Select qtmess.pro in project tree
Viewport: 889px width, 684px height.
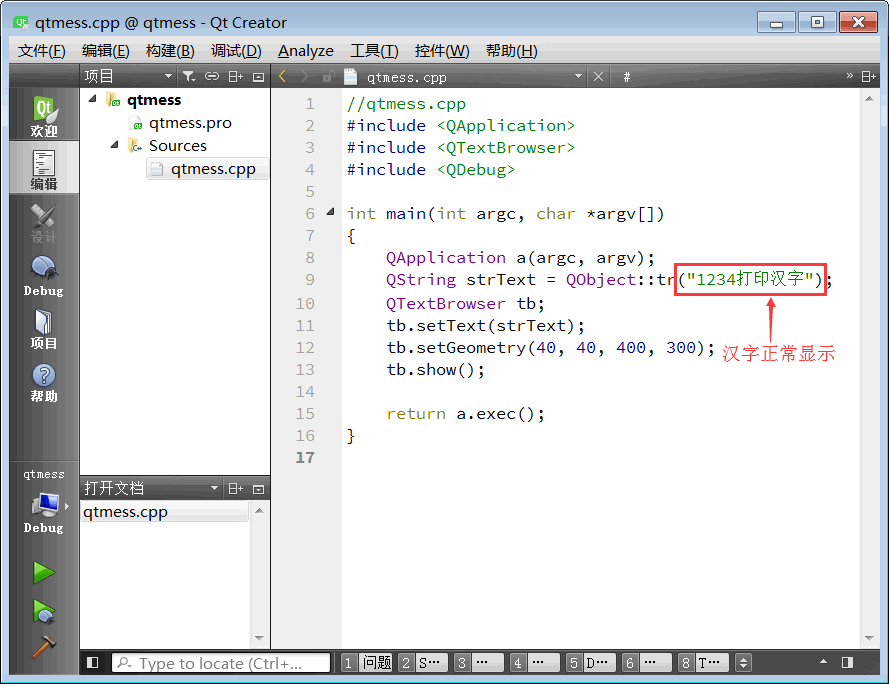pyautogui.click(x=190, y=123)
